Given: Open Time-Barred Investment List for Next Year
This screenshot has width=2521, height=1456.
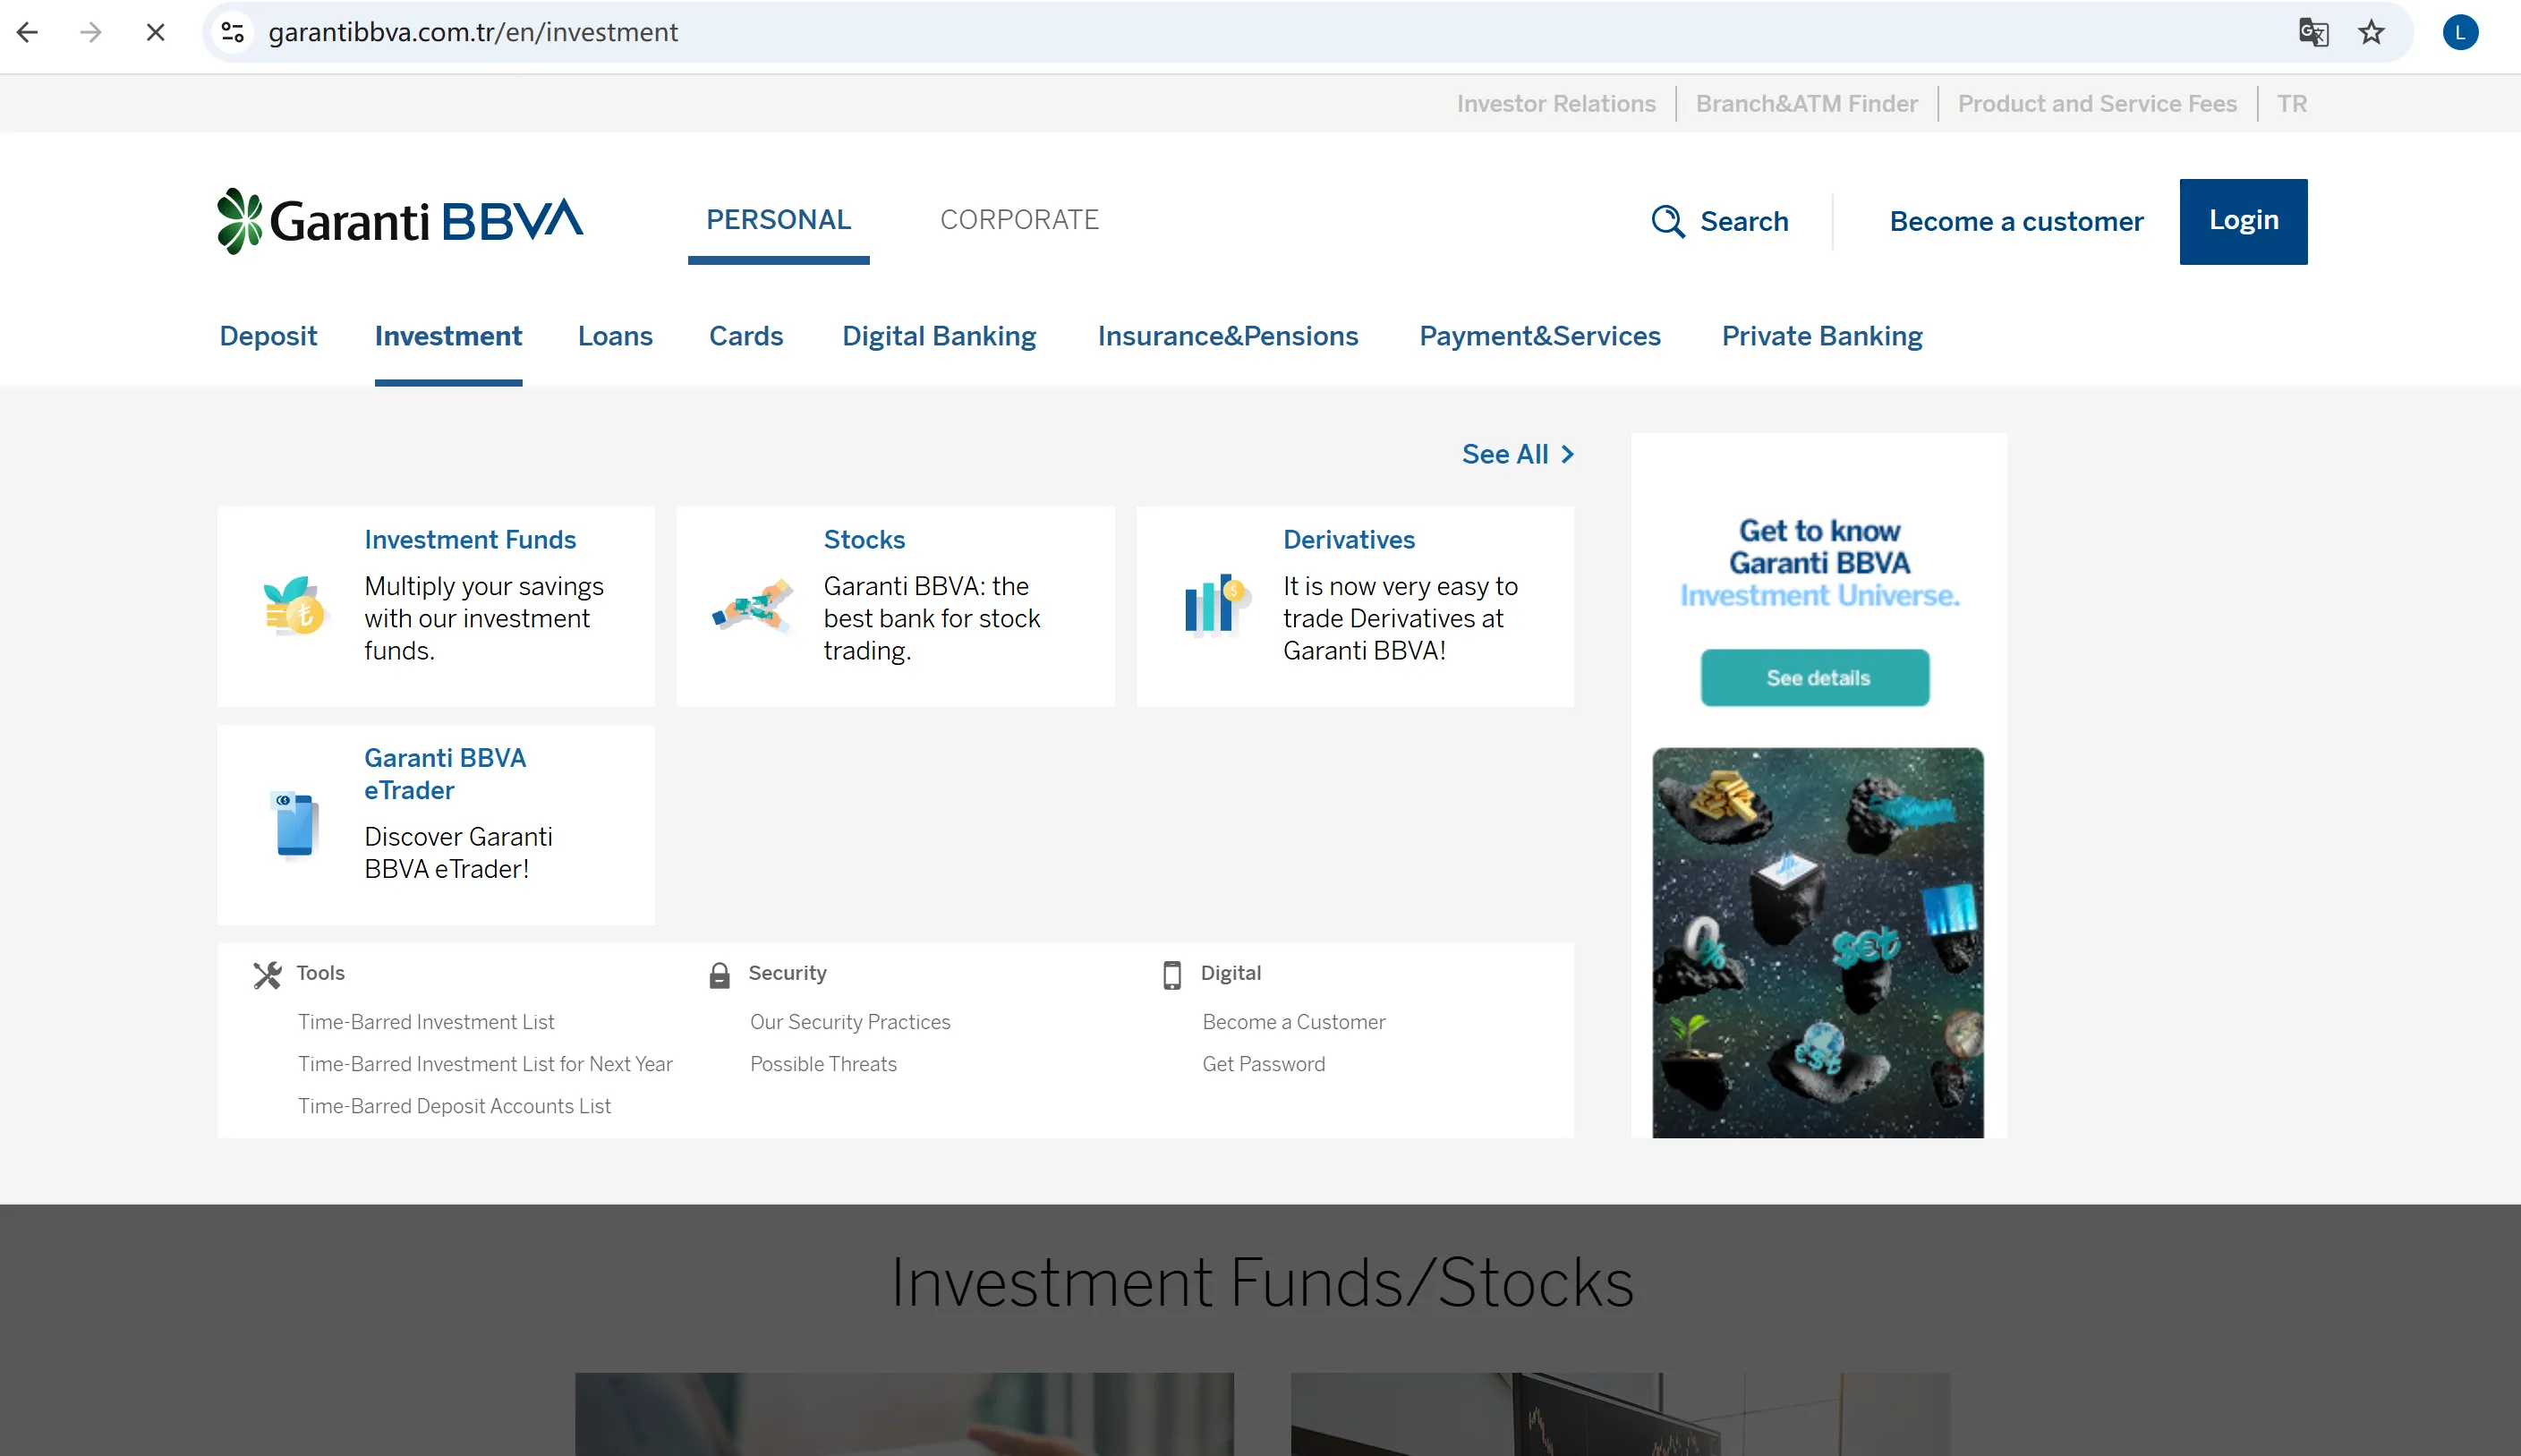Looking at the screenshot, I should 485,1064.
